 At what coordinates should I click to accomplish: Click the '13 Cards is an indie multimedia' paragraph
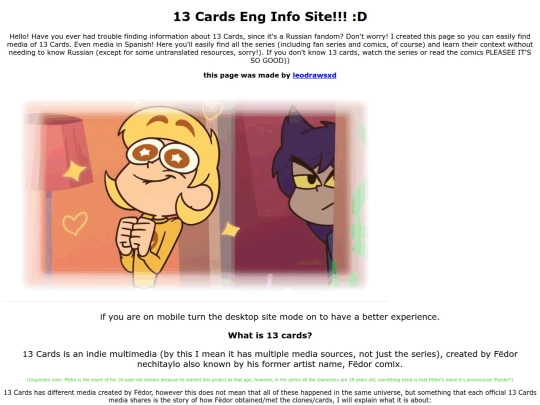(270, 359)
